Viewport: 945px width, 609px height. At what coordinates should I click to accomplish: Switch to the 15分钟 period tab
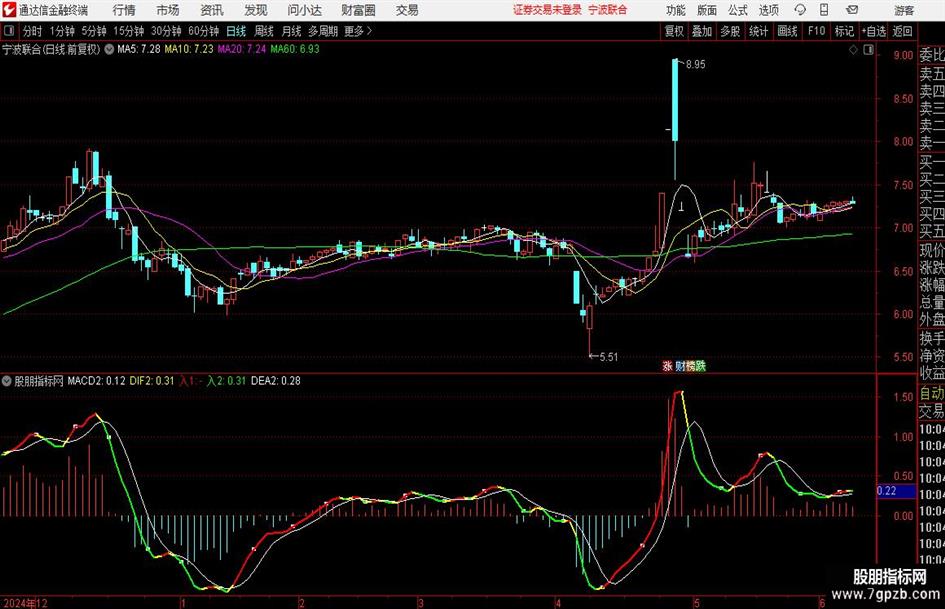click(x=129, y=31)
